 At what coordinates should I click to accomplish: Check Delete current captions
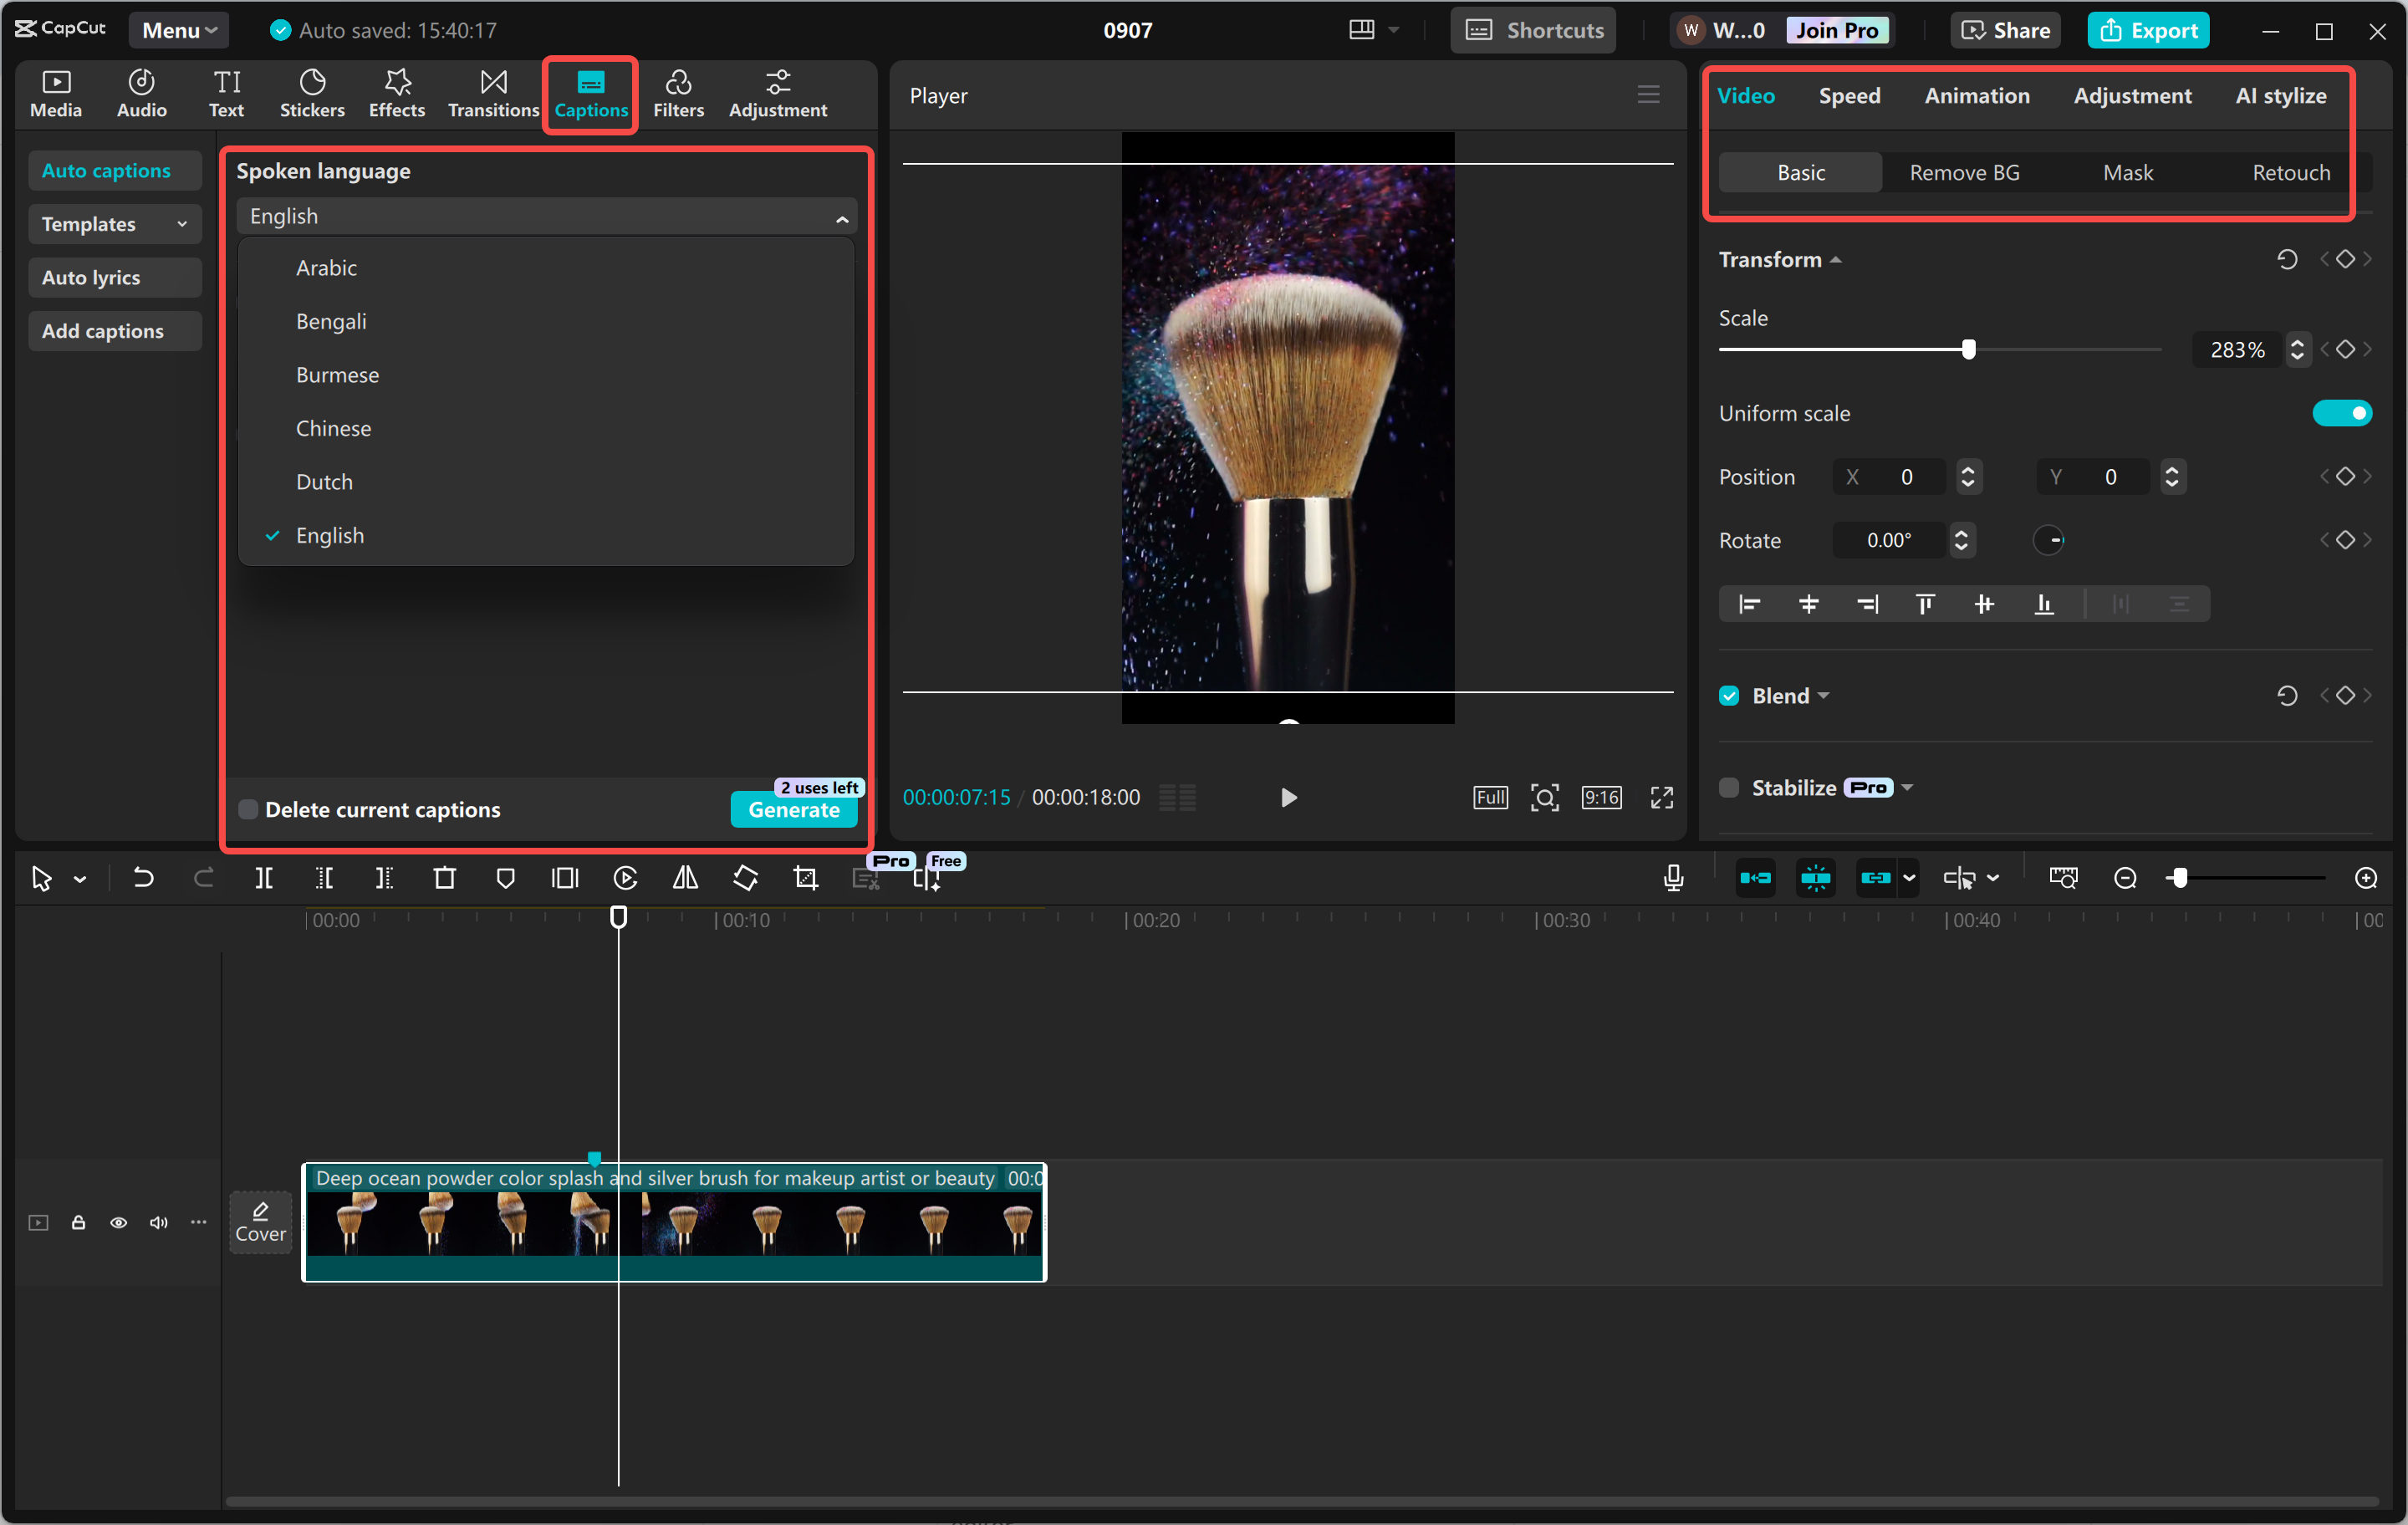pos(248,810)
